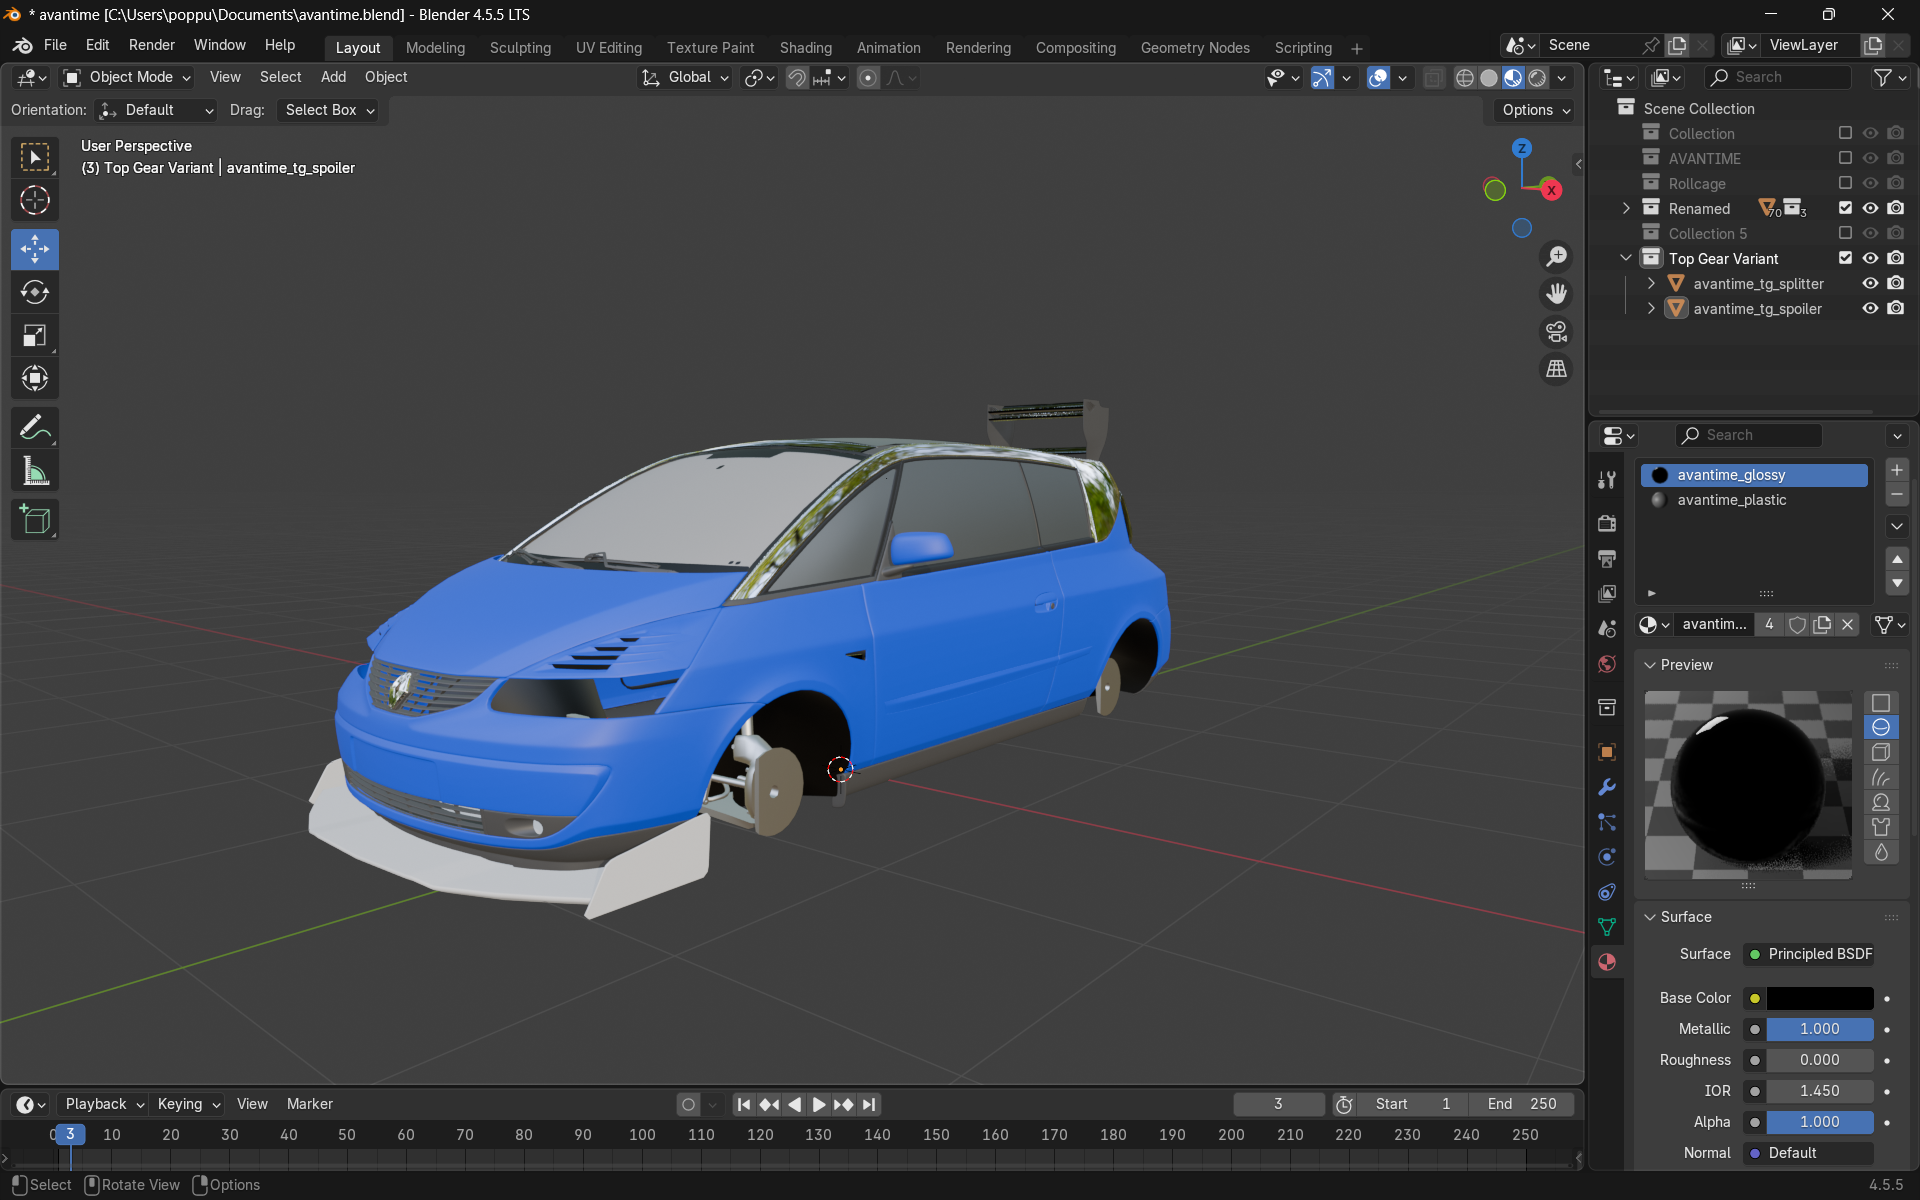
Task: Open the Modifiers wrench properties tab
Action: [1607, 787]
